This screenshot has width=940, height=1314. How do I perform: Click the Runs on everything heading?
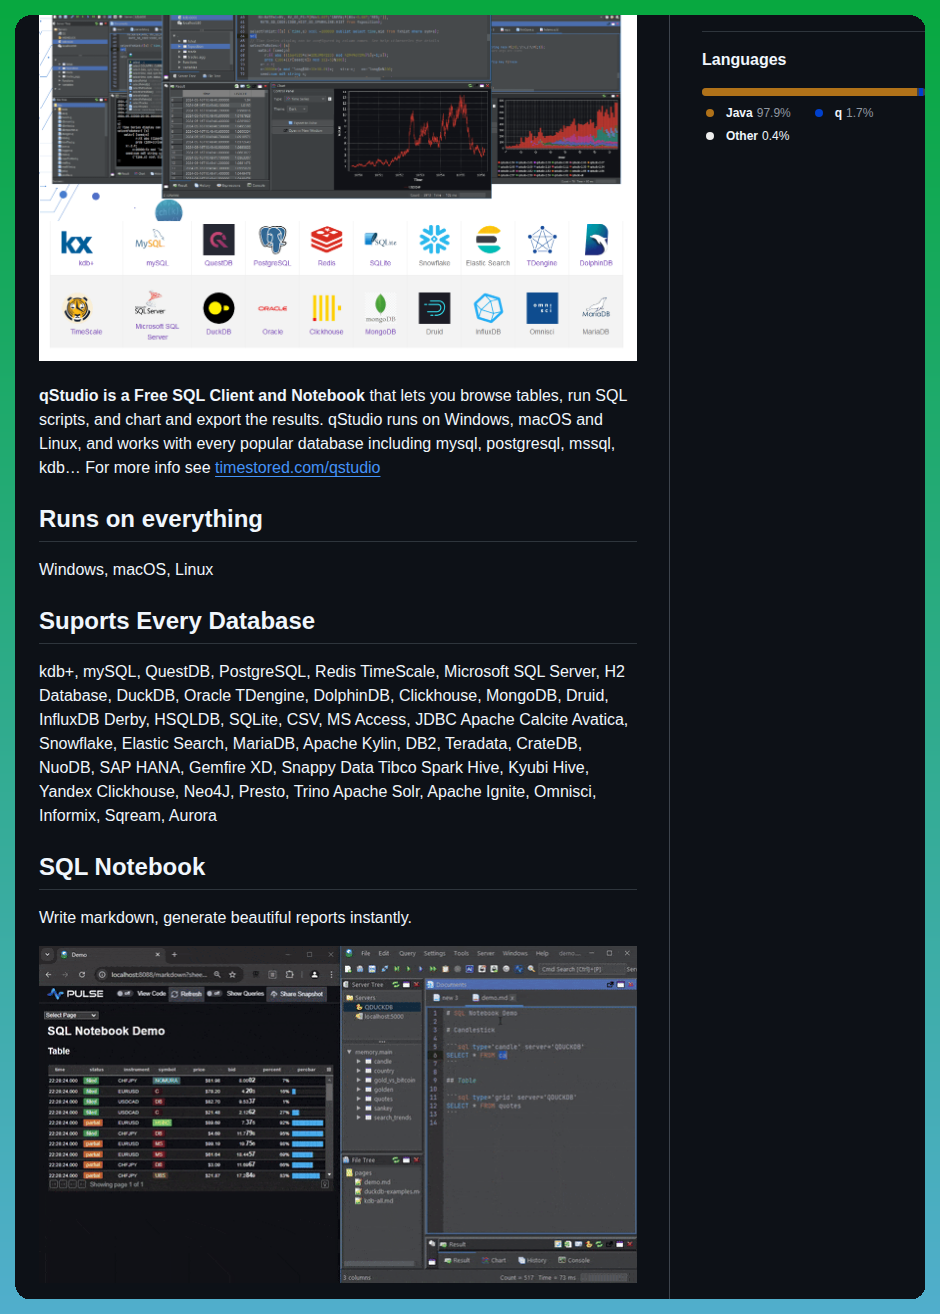tap(151, 519)
